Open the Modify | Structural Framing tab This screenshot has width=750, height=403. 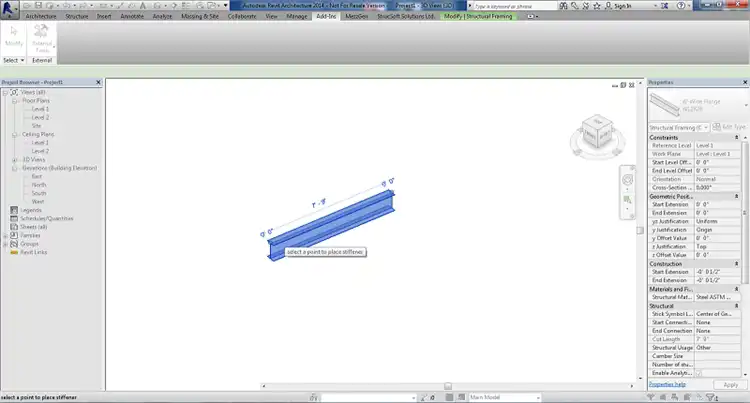coord(478,16)
